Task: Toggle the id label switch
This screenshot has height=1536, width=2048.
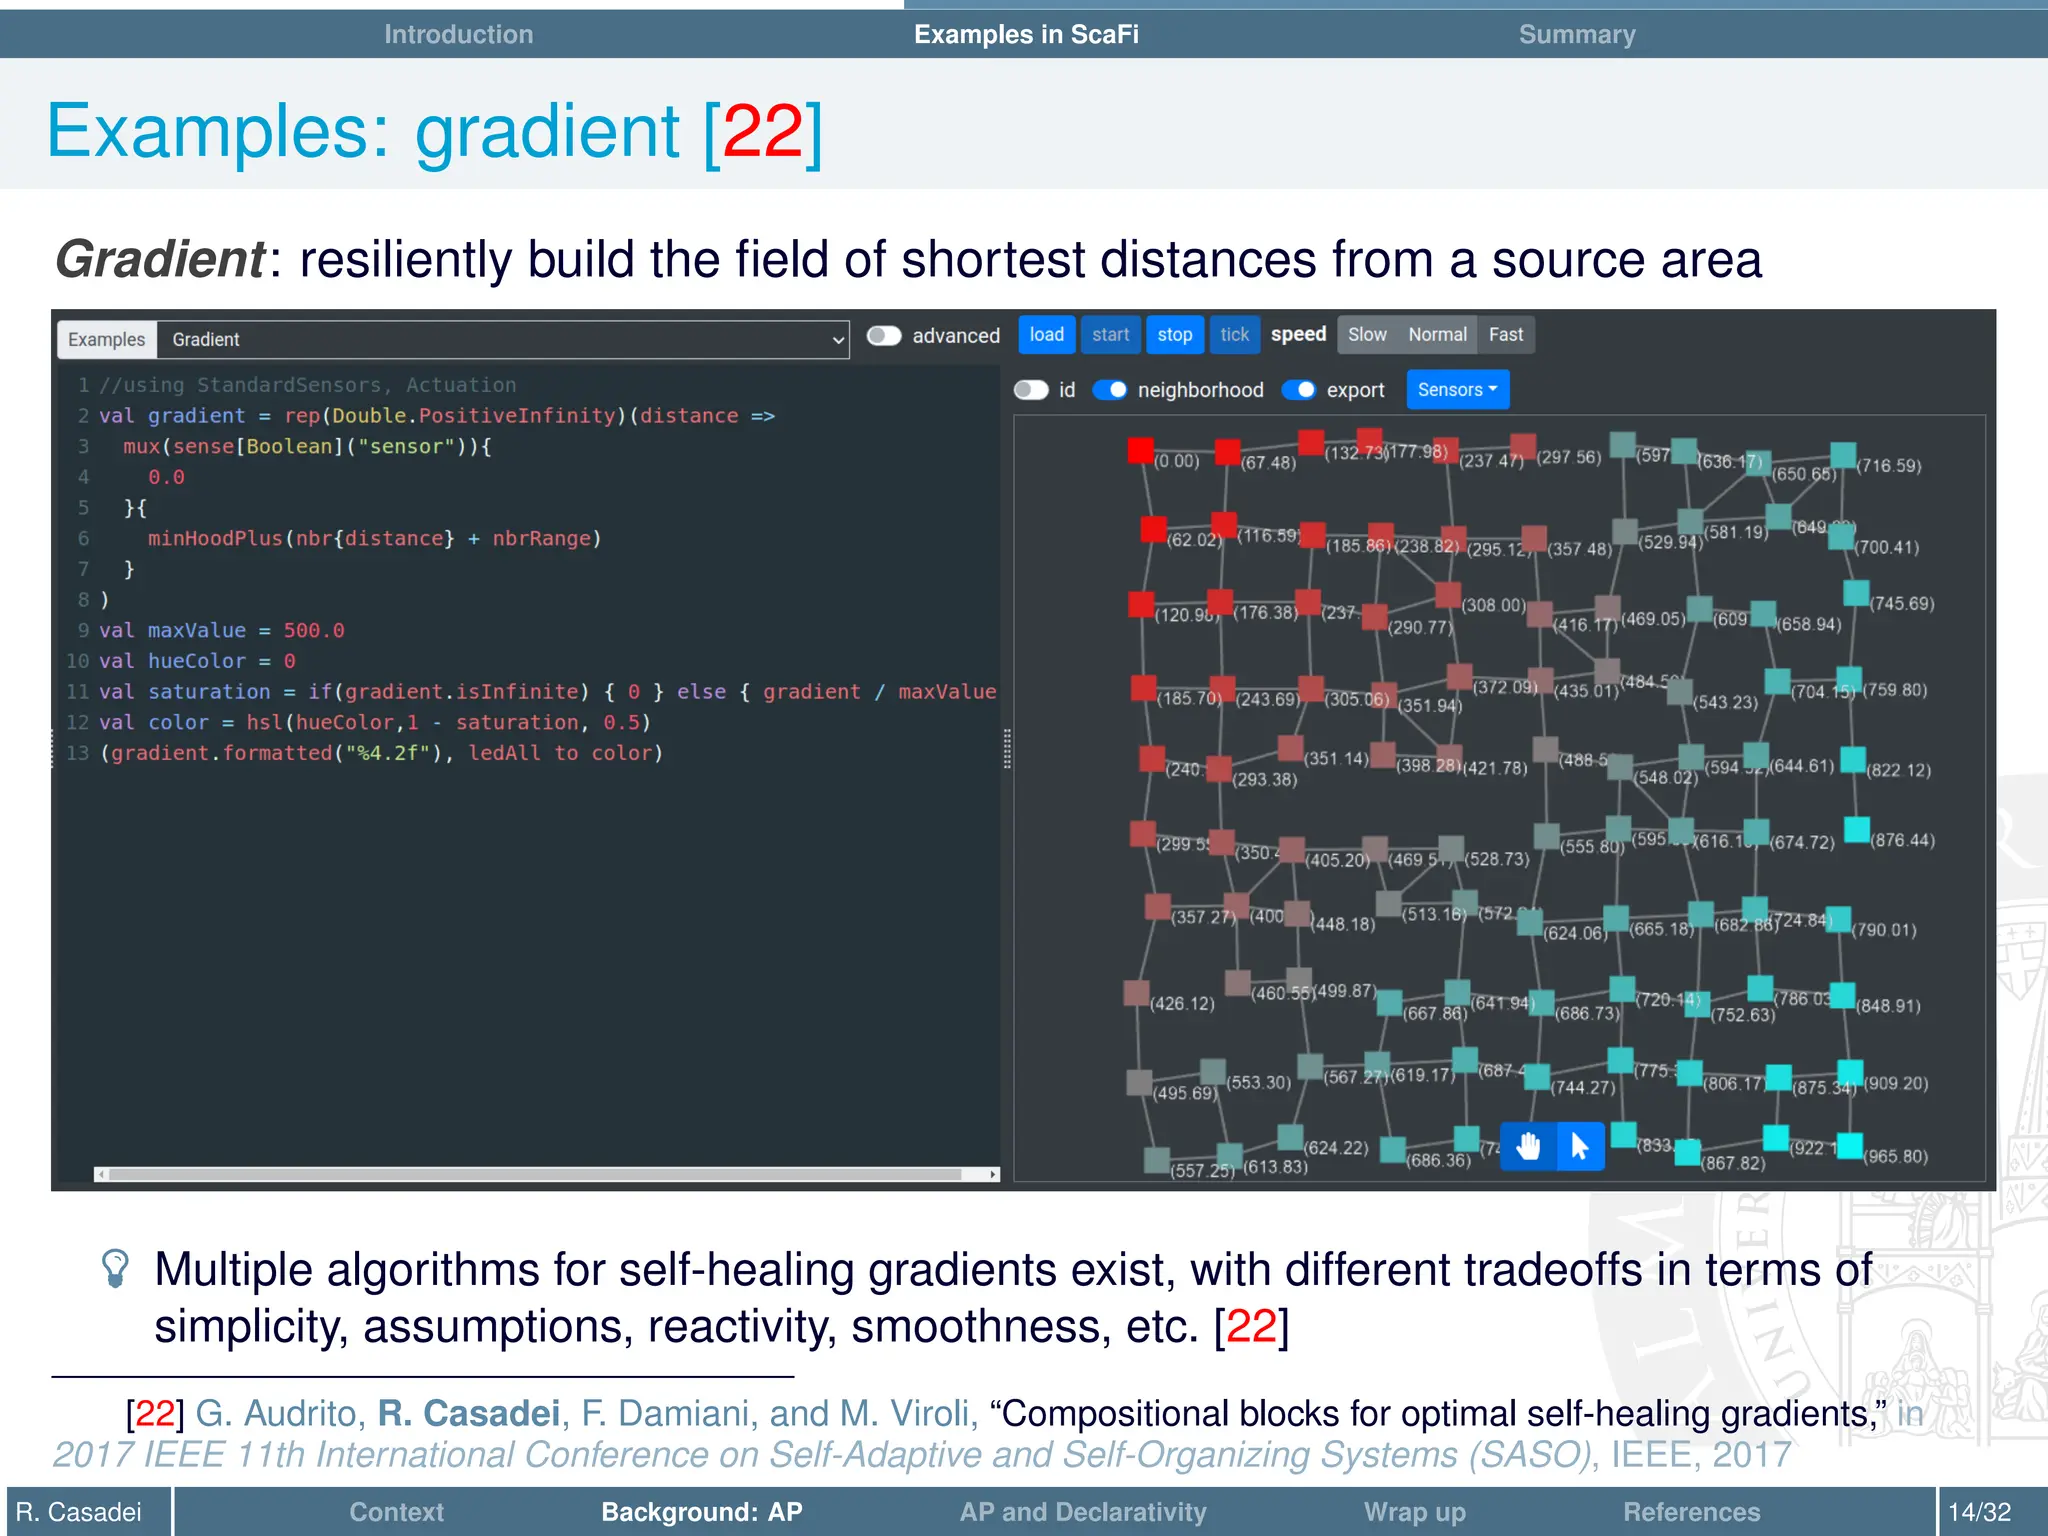Action: 1031,390
